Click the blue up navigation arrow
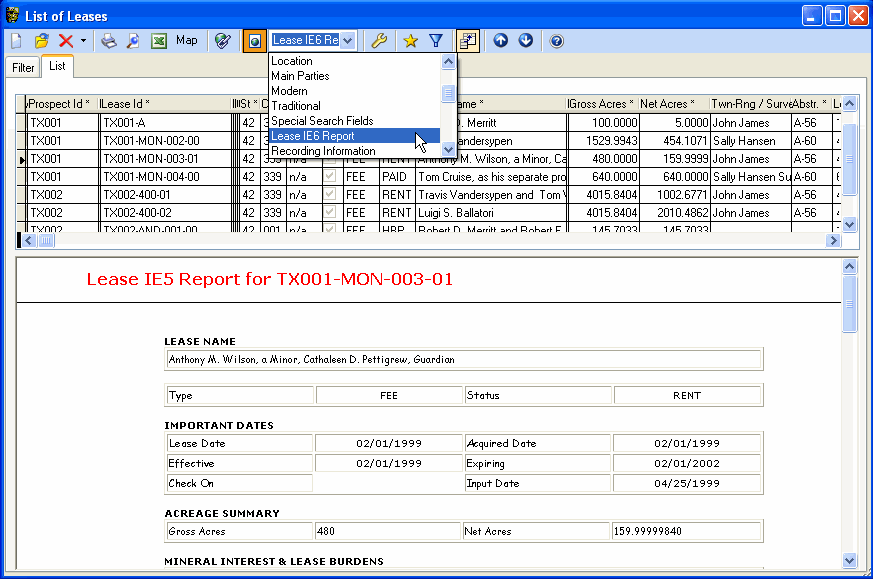This screenshot has height=579, width=873. (500, 41)
